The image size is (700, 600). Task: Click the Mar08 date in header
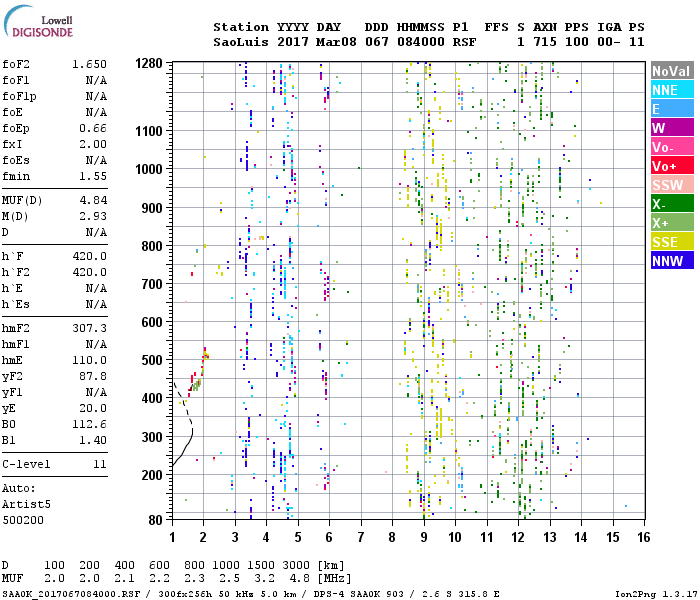336,42
